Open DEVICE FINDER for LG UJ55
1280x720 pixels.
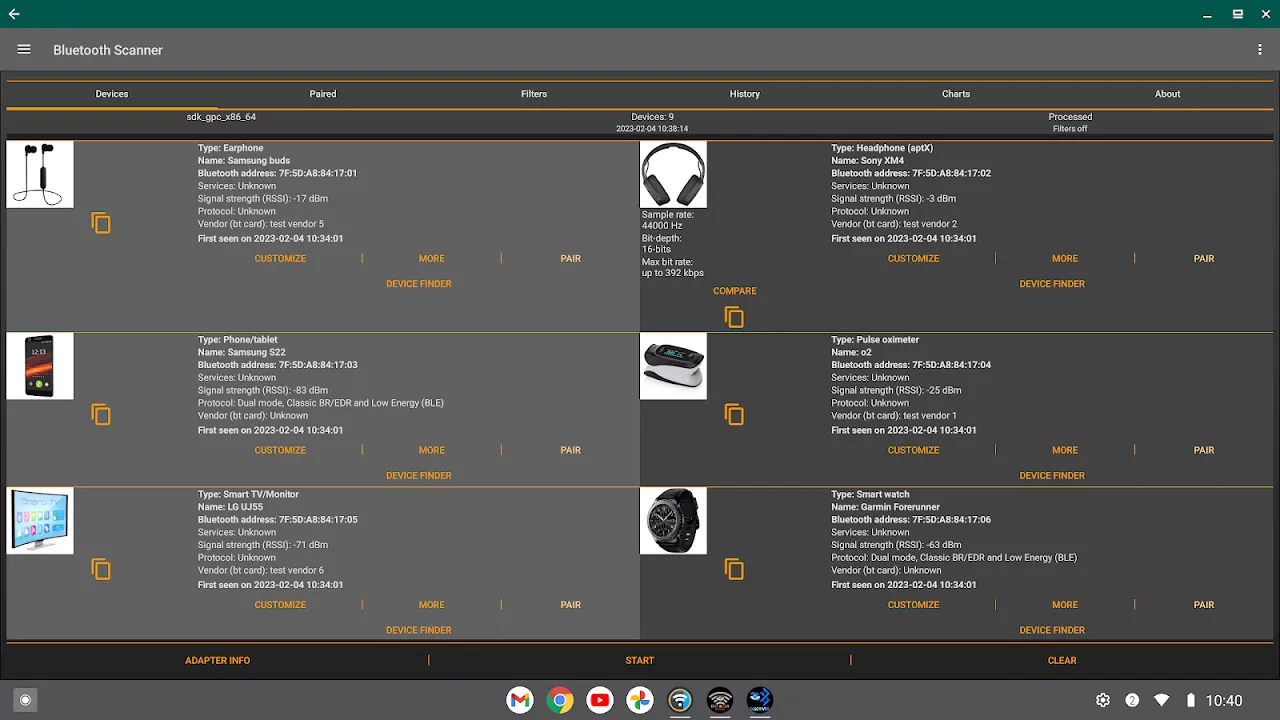[x=419, y=630]
